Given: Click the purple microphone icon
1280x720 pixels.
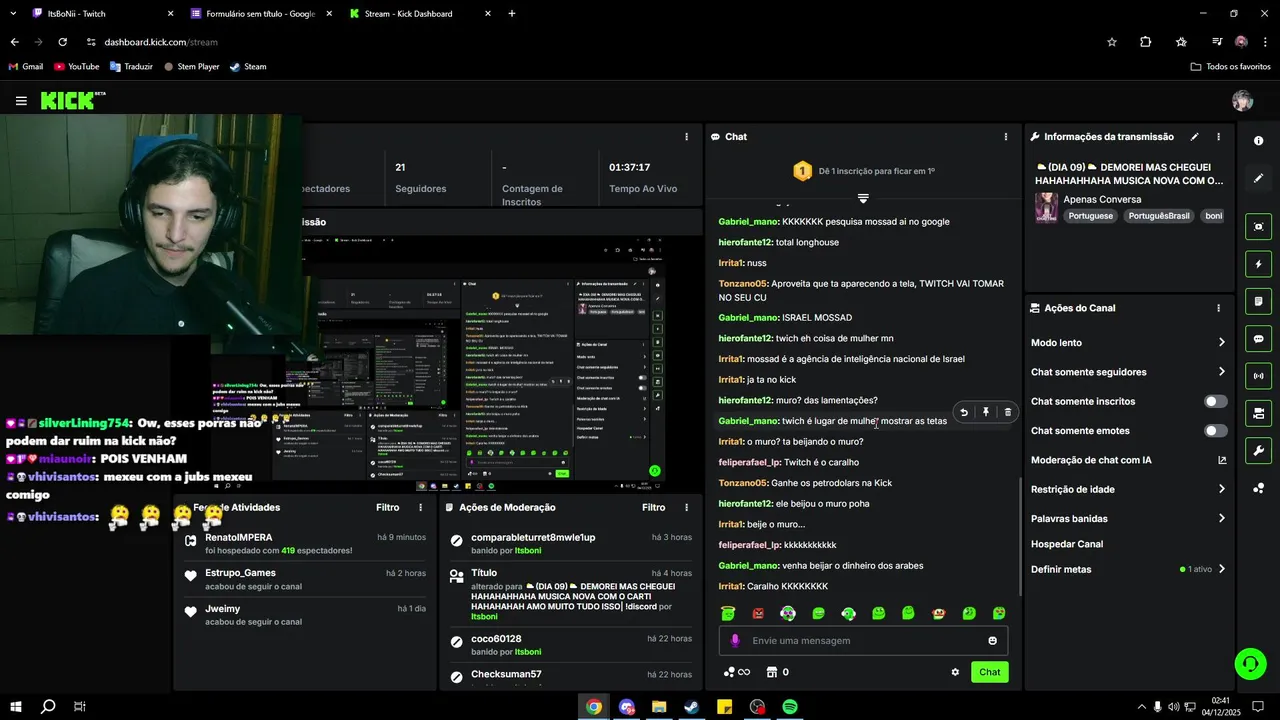Looking at the screenshot, I should pos(735,641).
